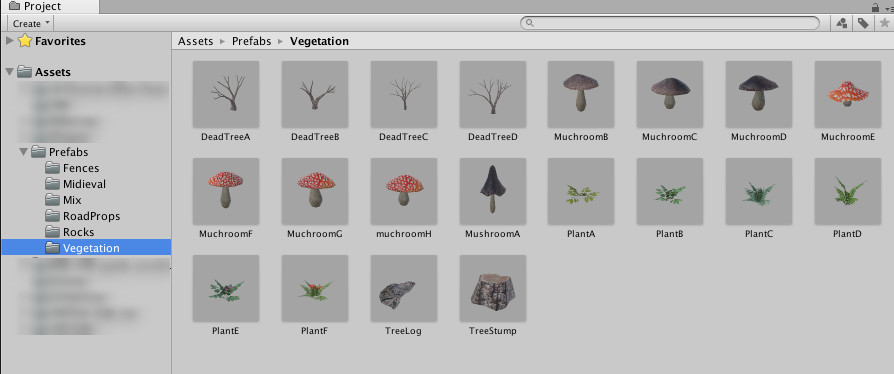Select the Prefabs folder in tree
The image size is (894, 374).
(60, 152)
